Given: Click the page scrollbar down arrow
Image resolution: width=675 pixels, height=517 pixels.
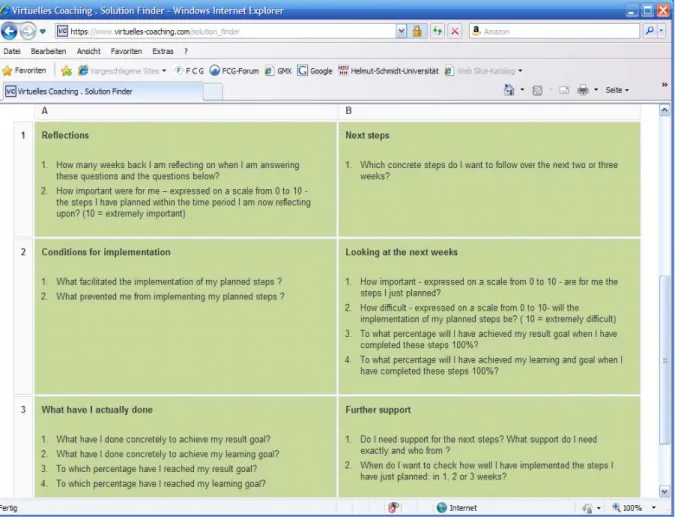Looking at the screenshot, I should (664, 491).
